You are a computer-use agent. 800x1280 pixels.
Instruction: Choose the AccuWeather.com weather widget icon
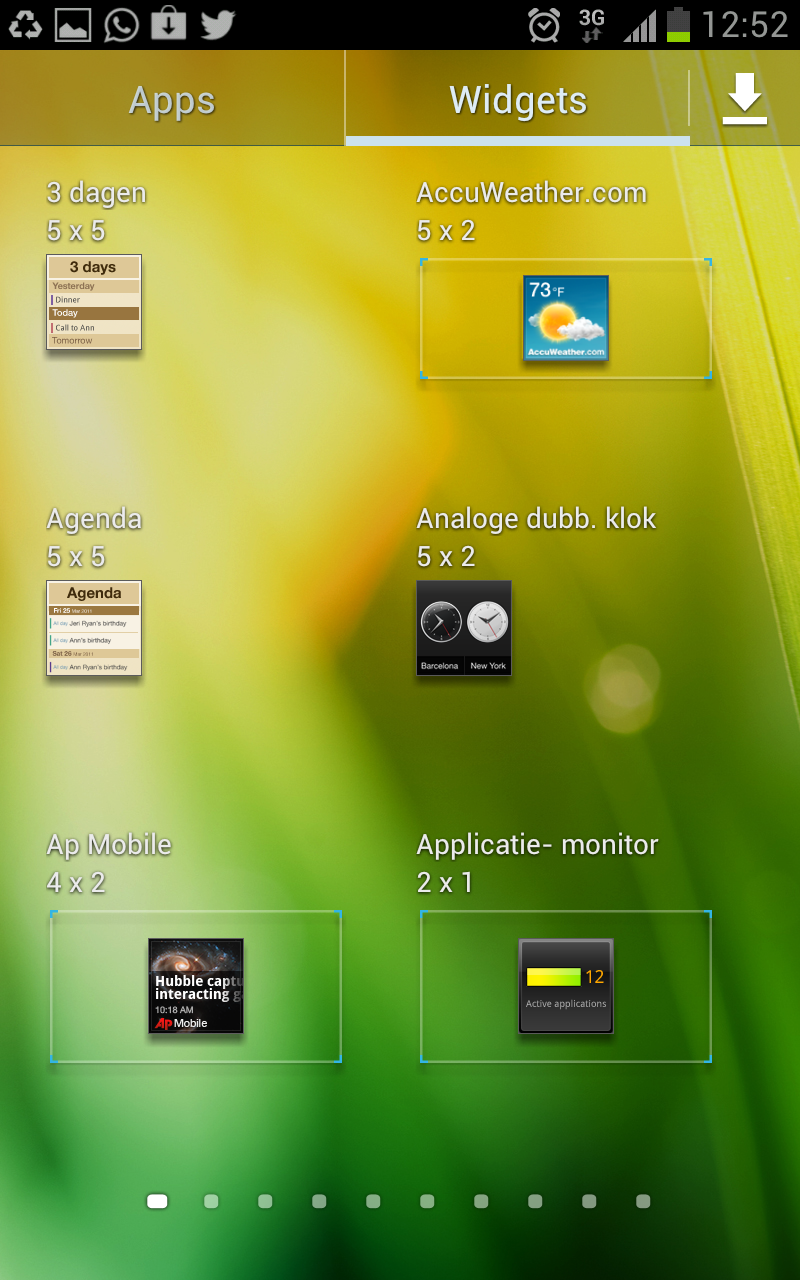566,318
